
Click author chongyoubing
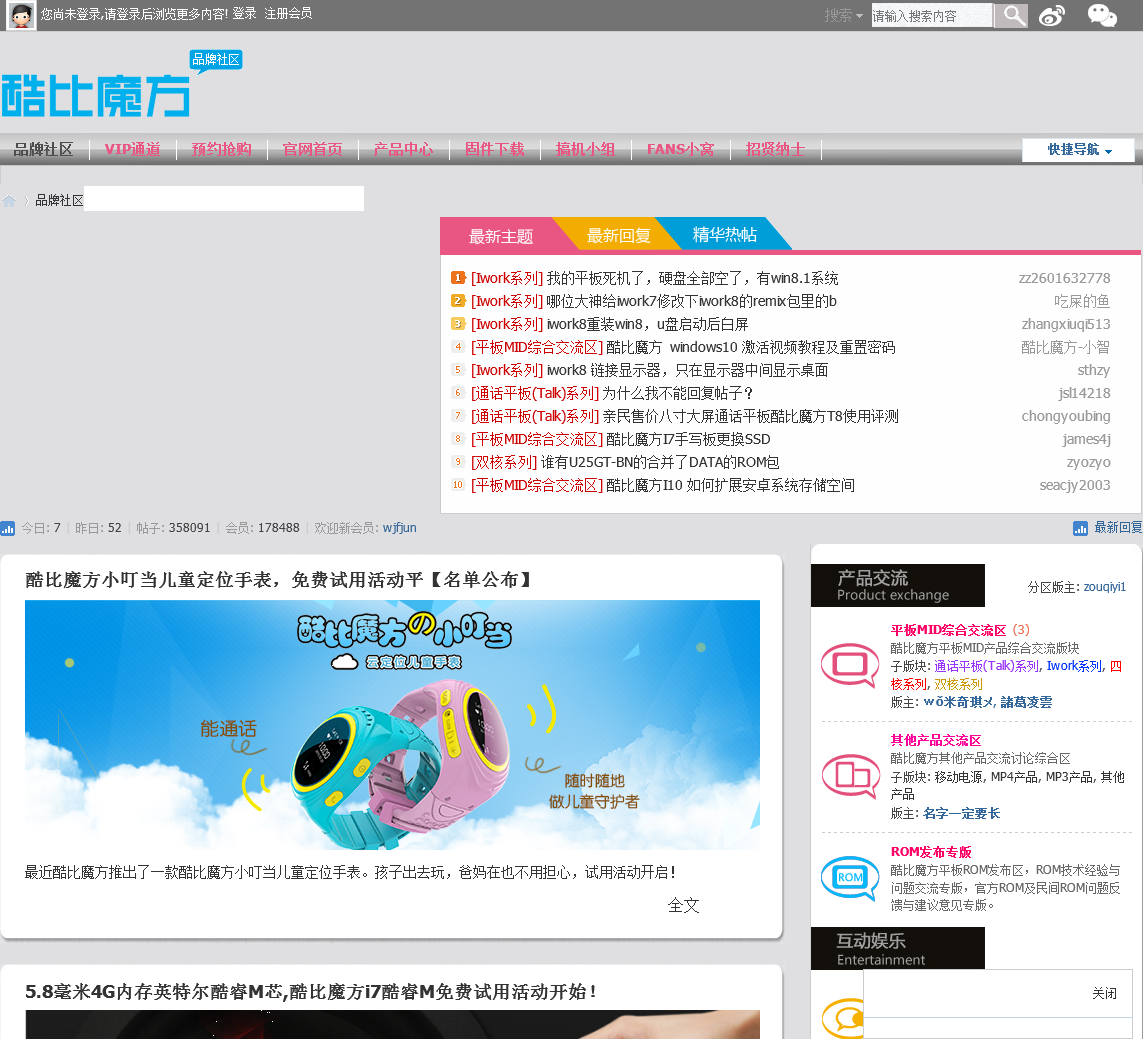pyautogui.click(x=1066, y=416)
